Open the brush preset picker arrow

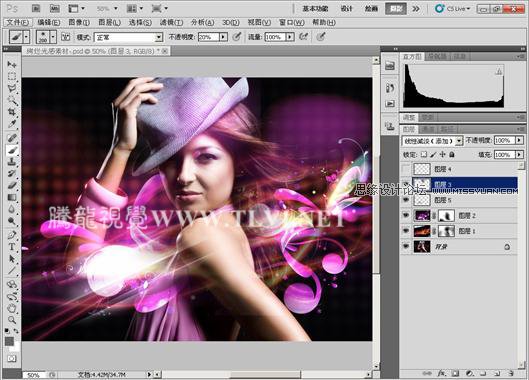pos(53,37)
